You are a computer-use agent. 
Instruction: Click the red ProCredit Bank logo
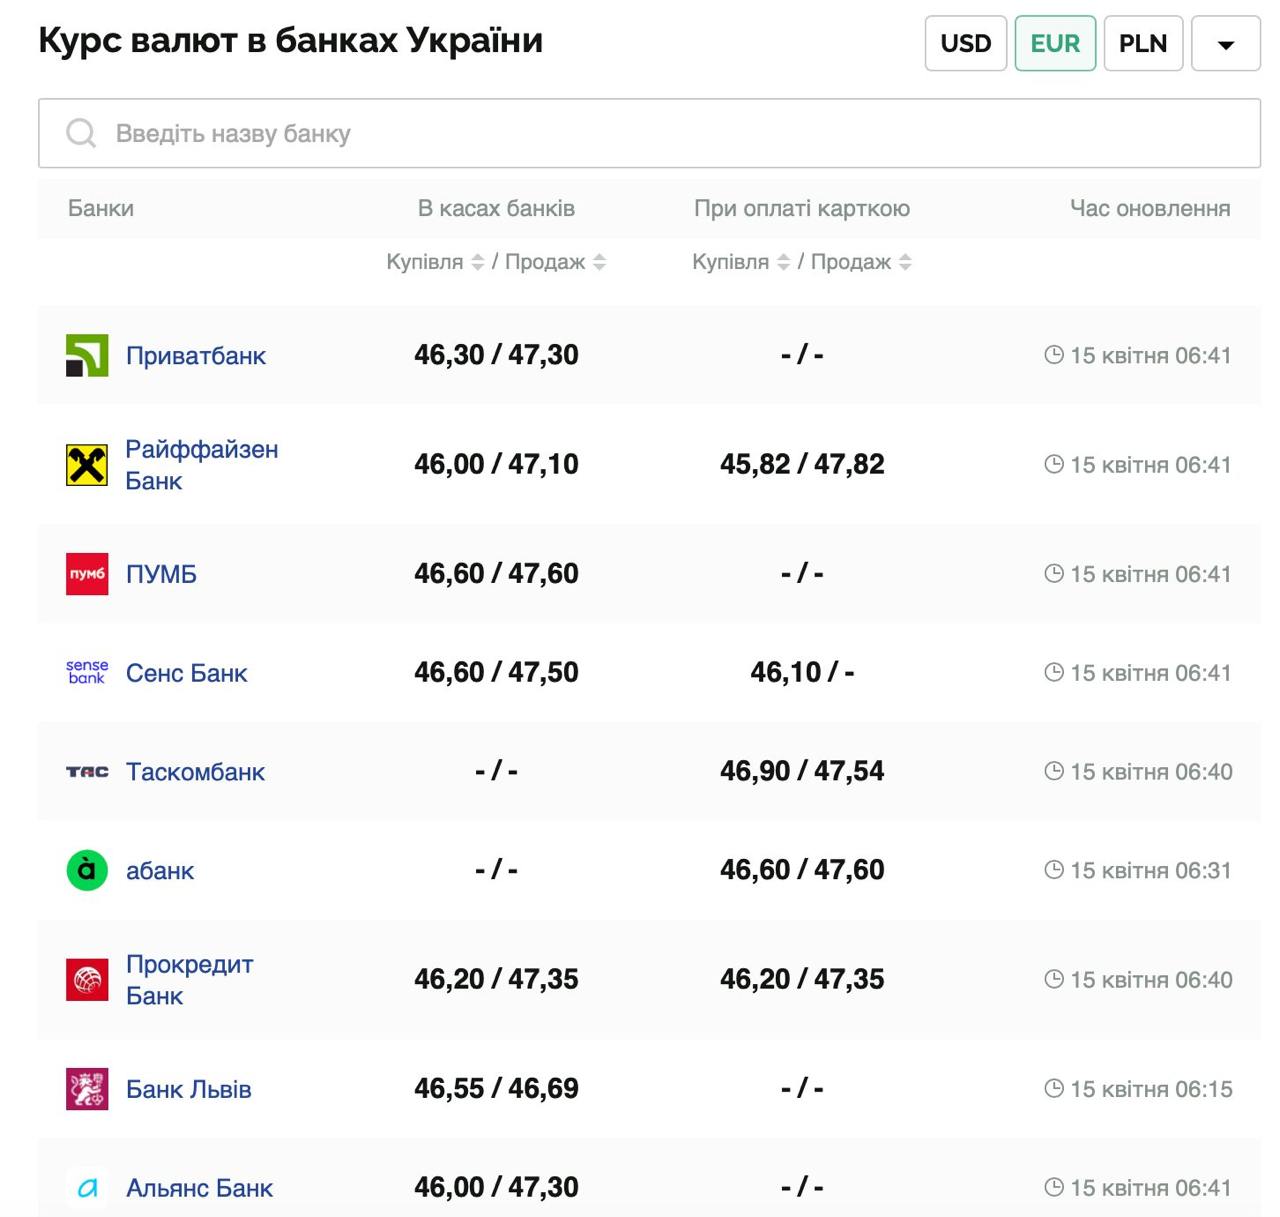(87, 980)
